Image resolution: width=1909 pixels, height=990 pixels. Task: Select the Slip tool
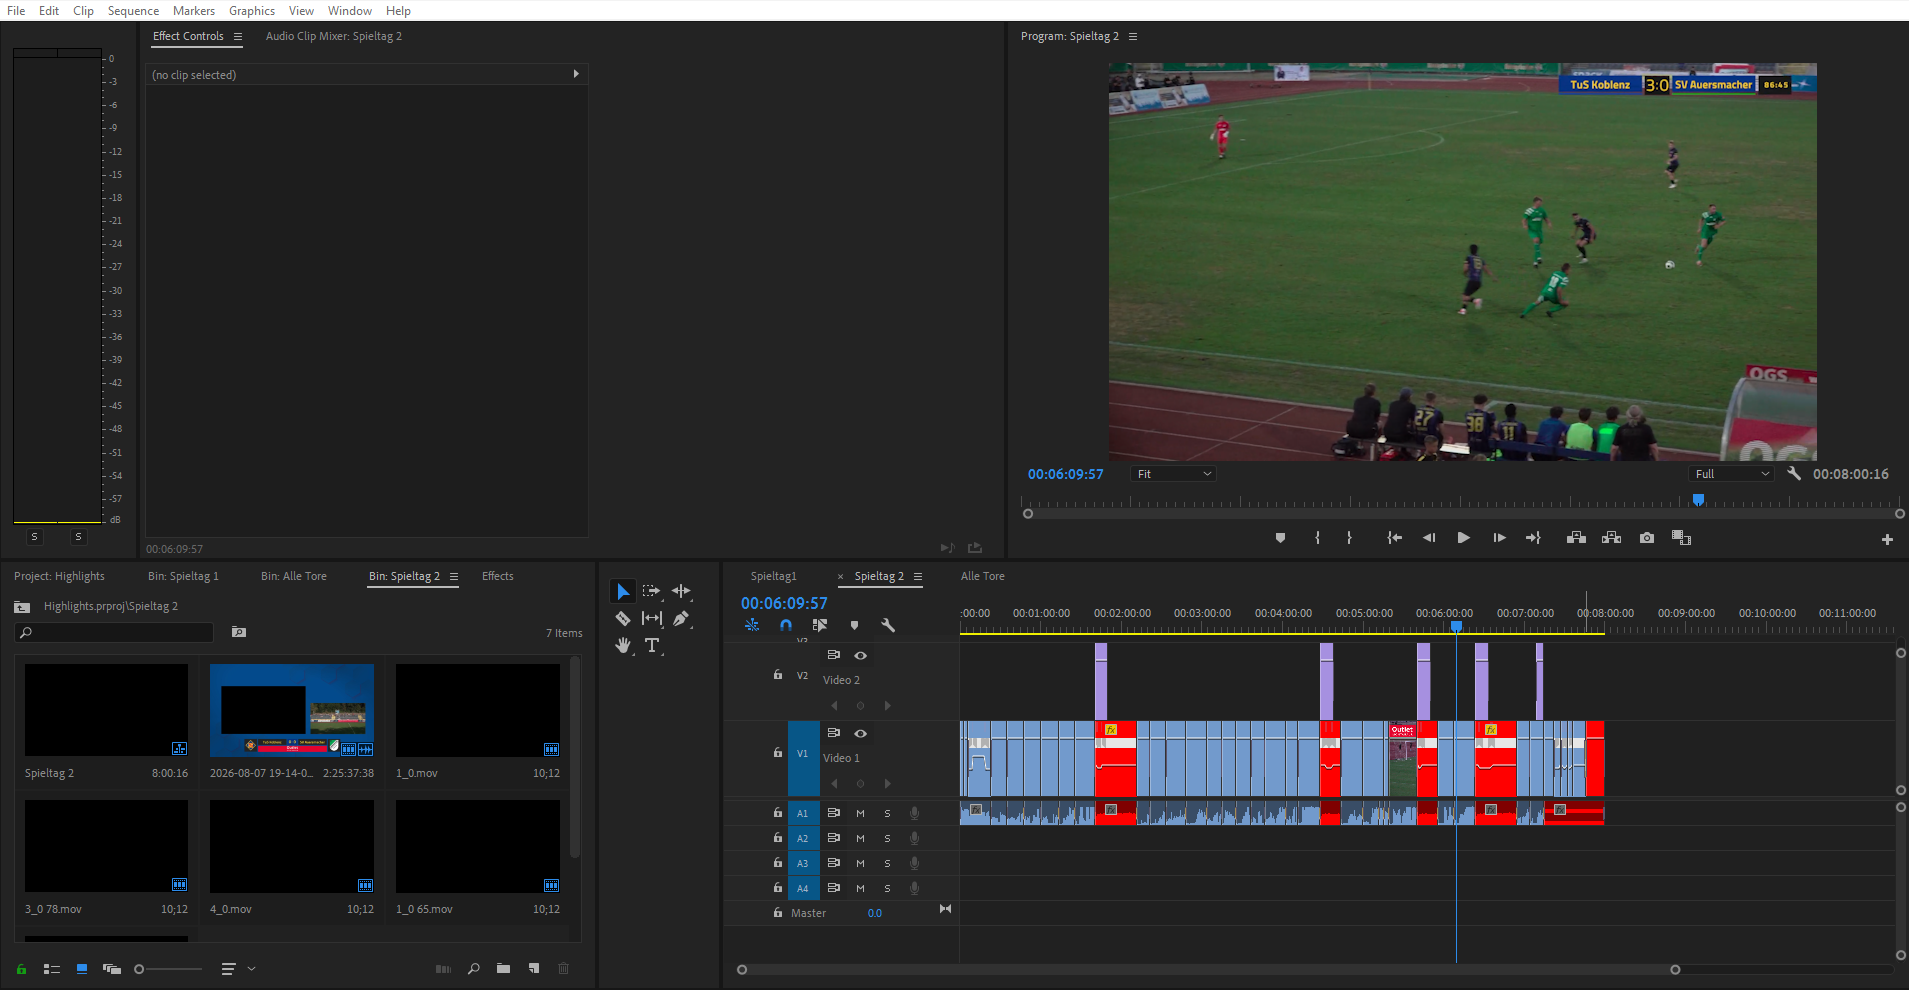pyautogui.click(x=652, y=618)
